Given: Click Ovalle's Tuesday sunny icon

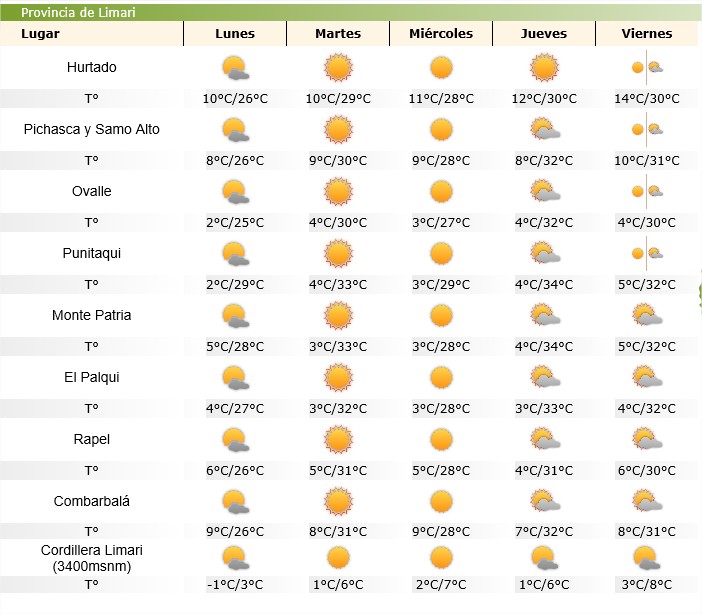Looking at the screenshot, I should click(338, 192).
